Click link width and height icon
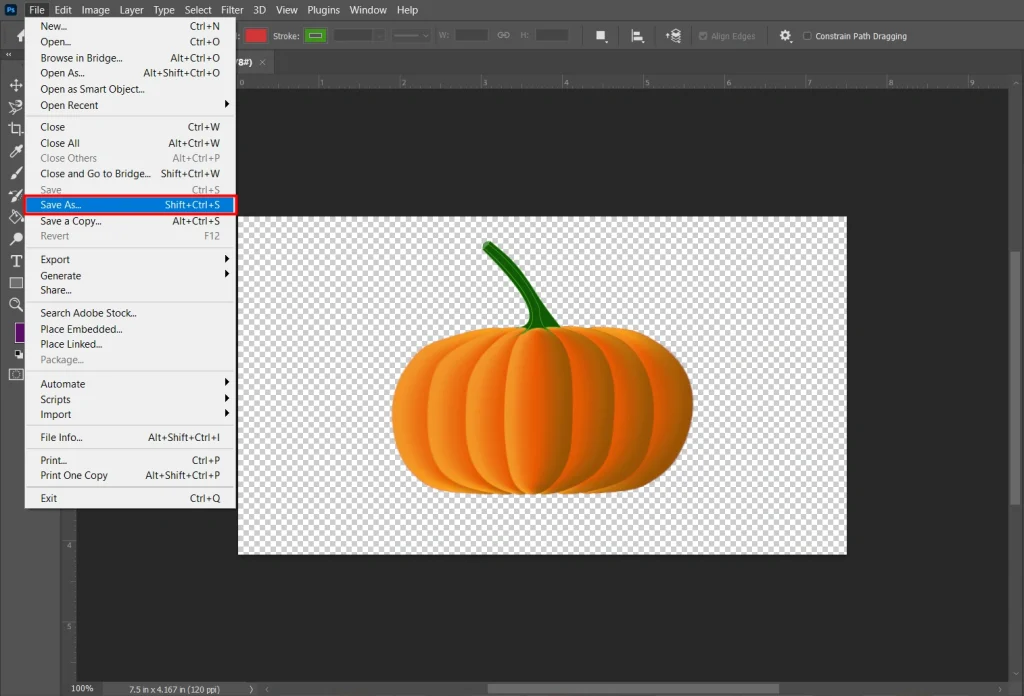The height and width of the screenshot is (696, 1024). (x=504, y=35)
